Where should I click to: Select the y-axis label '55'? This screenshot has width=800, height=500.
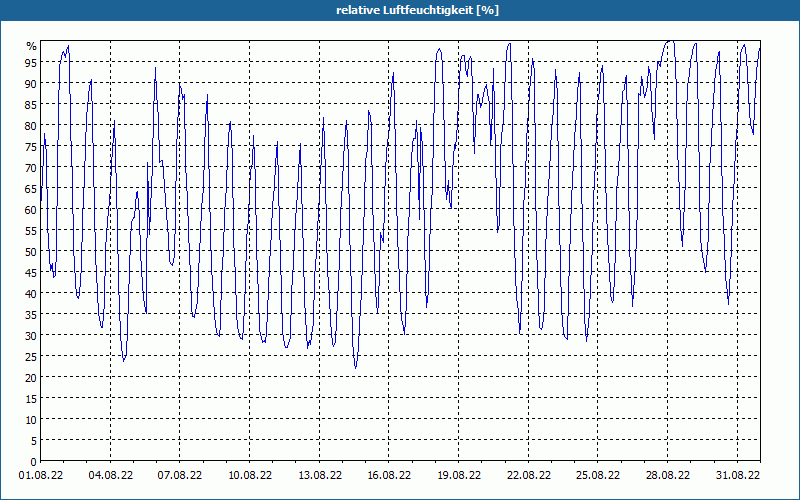tap(31, 231)
